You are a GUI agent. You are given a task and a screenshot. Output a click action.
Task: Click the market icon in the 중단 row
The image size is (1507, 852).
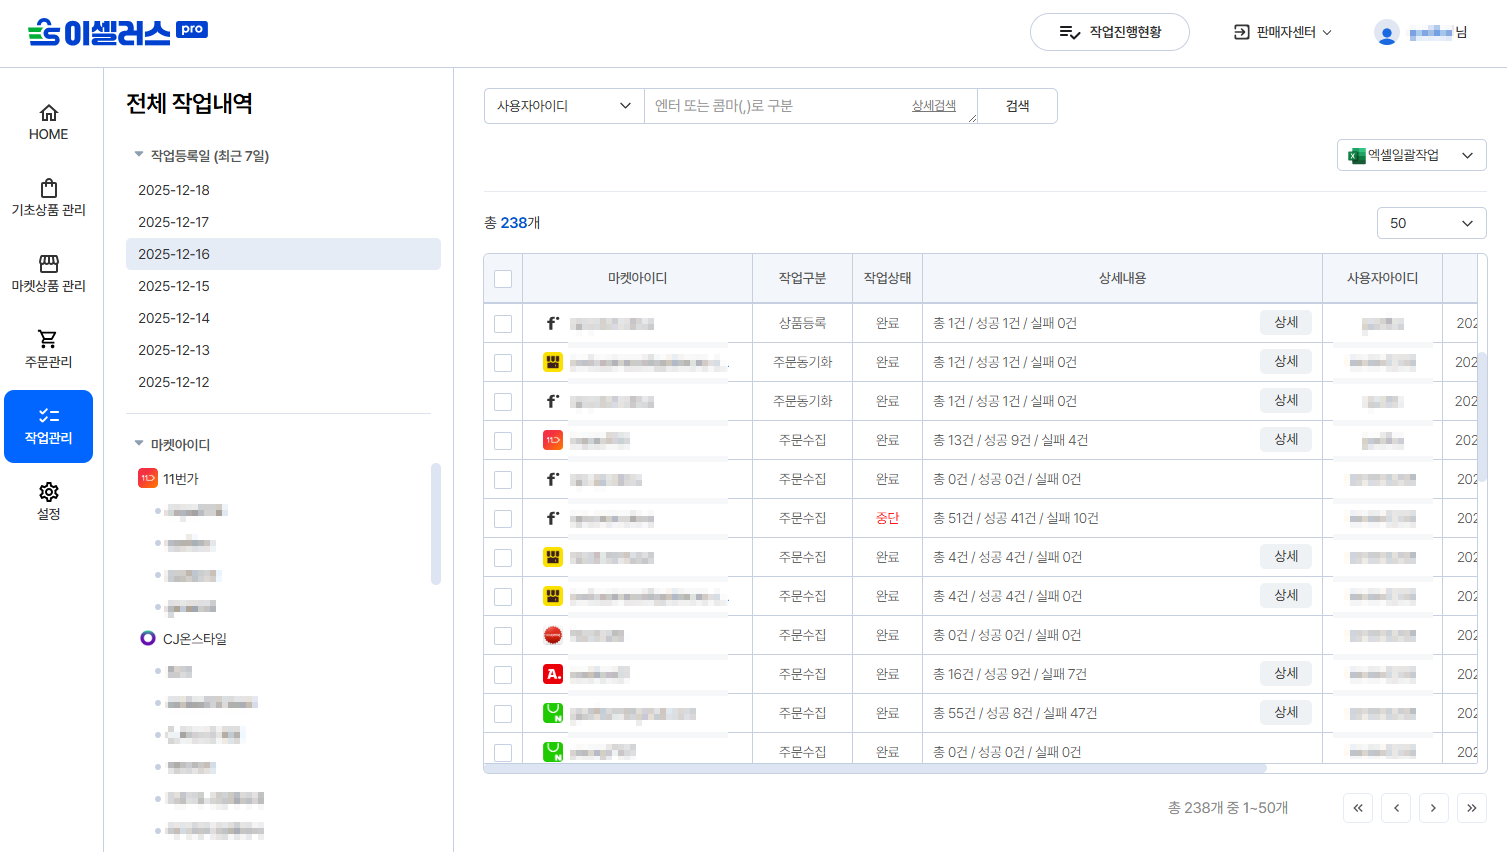553,518
